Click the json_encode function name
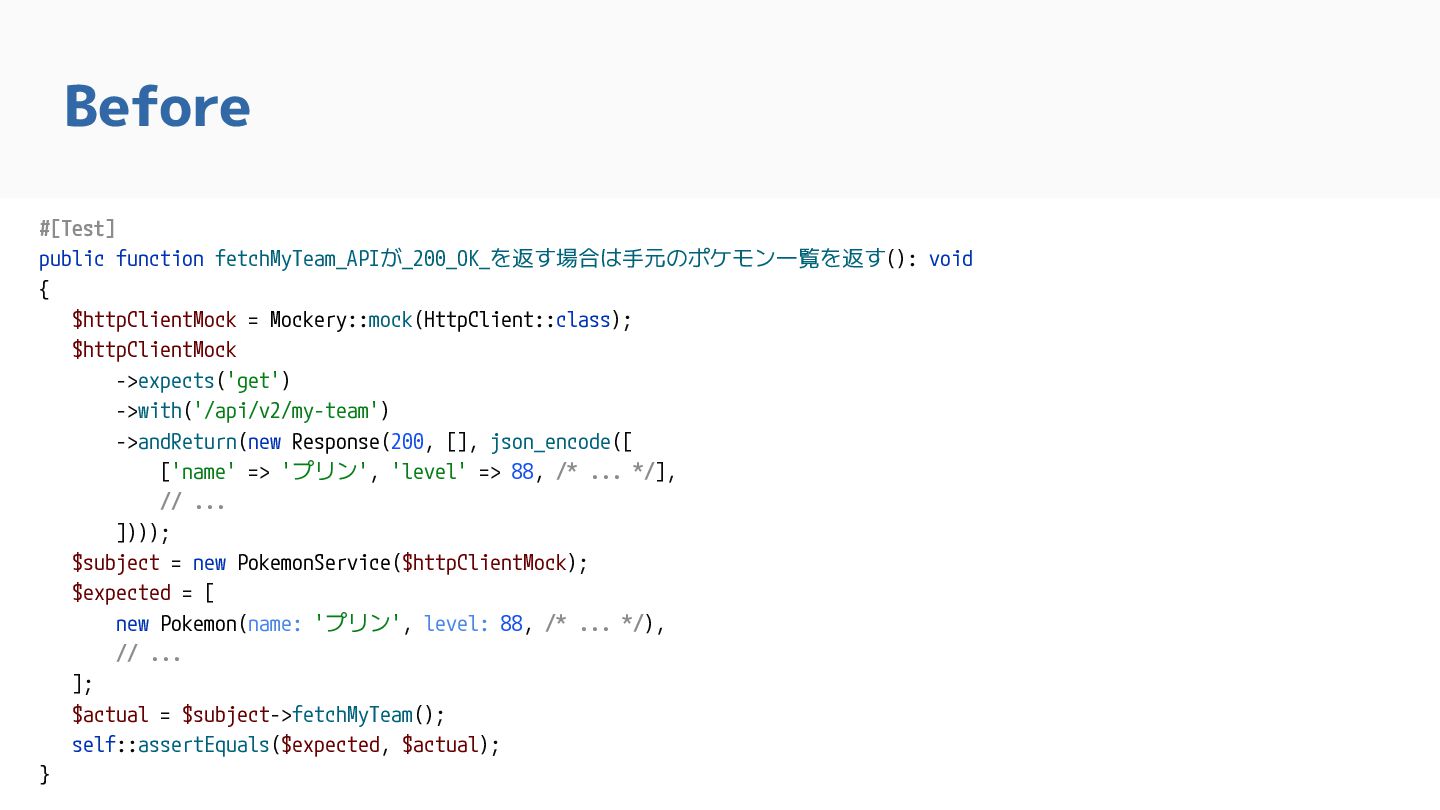 click(x=550, y=442)
